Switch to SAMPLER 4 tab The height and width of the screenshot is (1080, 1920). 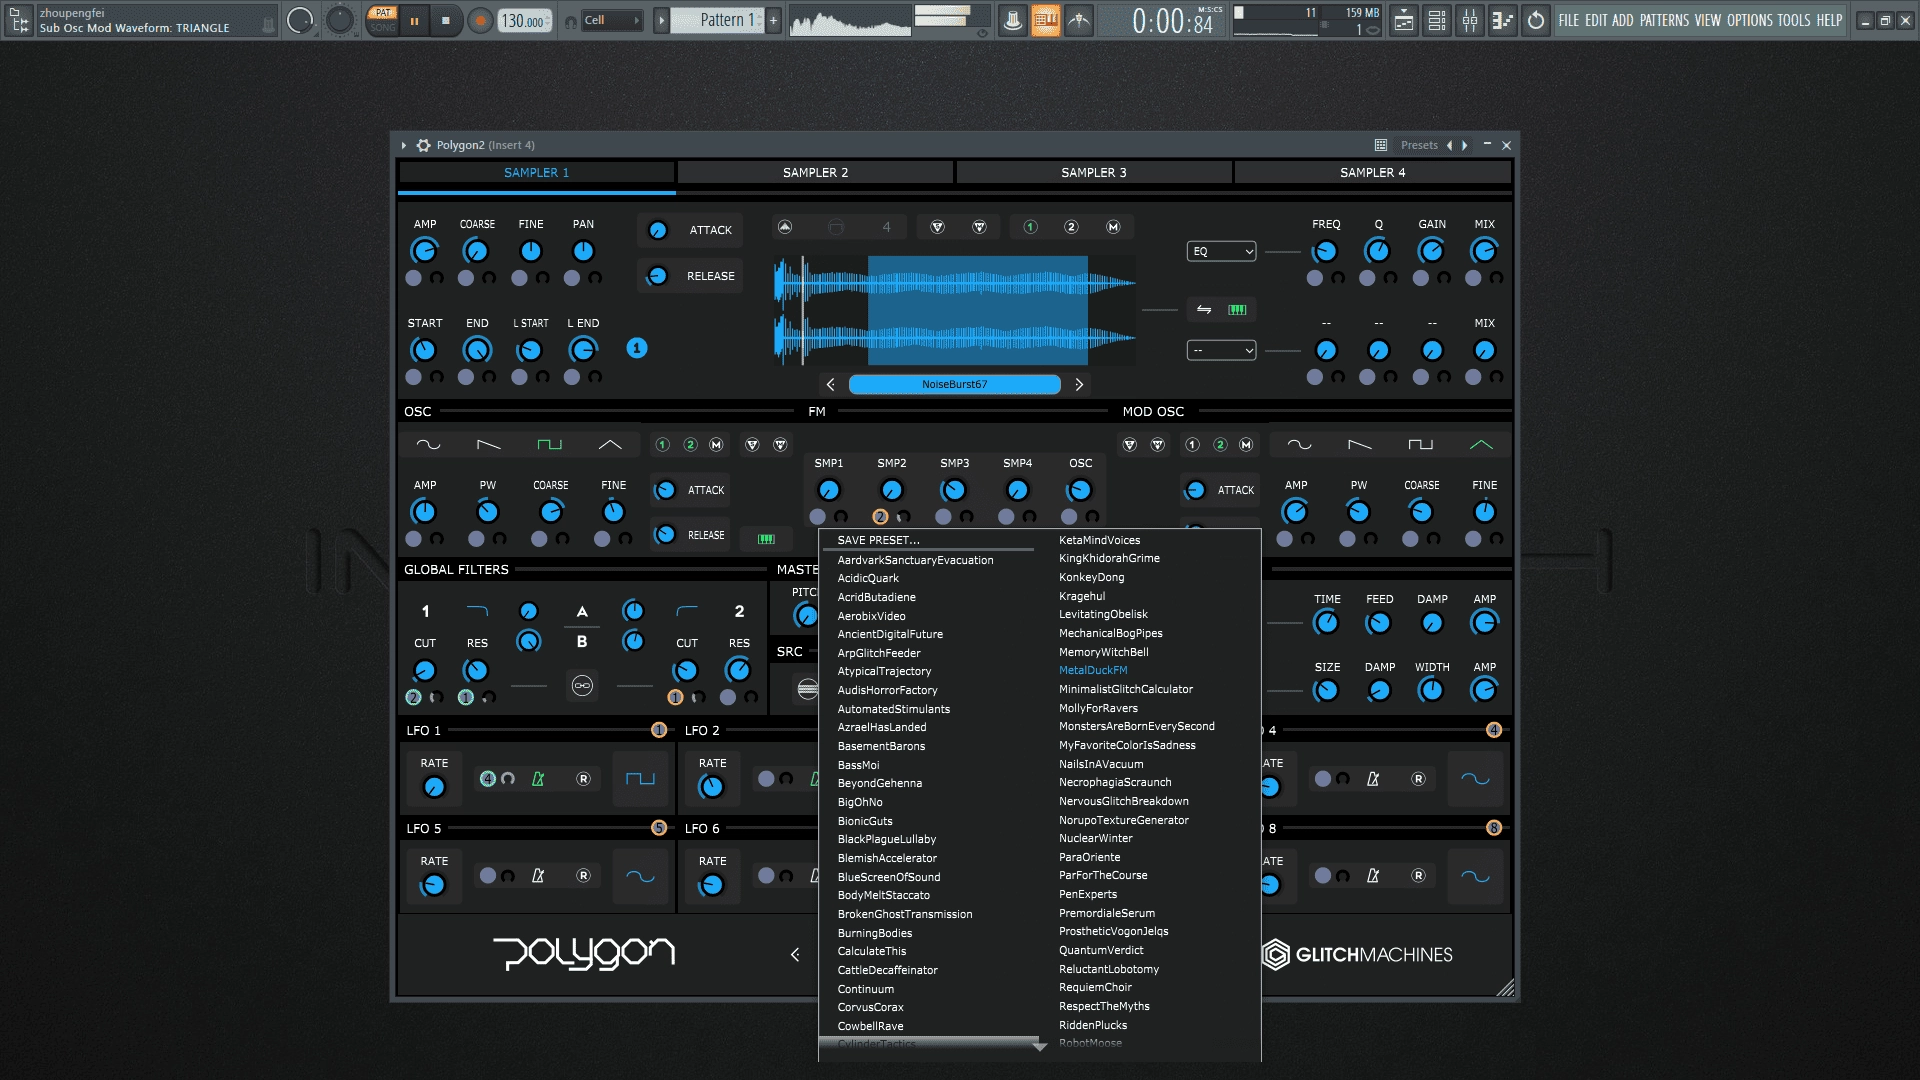pyautogui.click(x=1372, y=173)
